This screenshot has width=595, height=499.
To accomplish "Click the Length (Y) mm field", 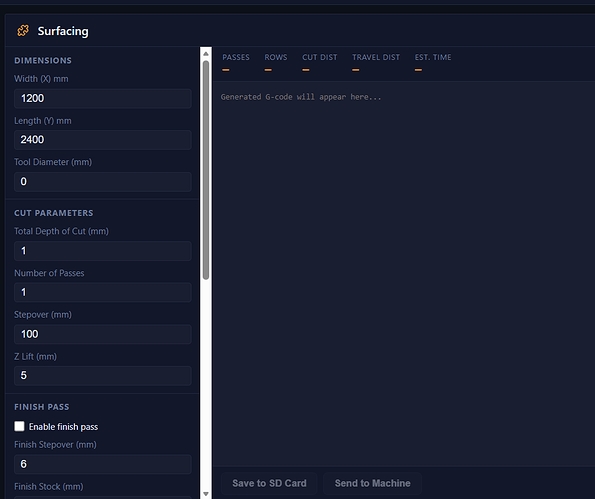I will point(103,140).
